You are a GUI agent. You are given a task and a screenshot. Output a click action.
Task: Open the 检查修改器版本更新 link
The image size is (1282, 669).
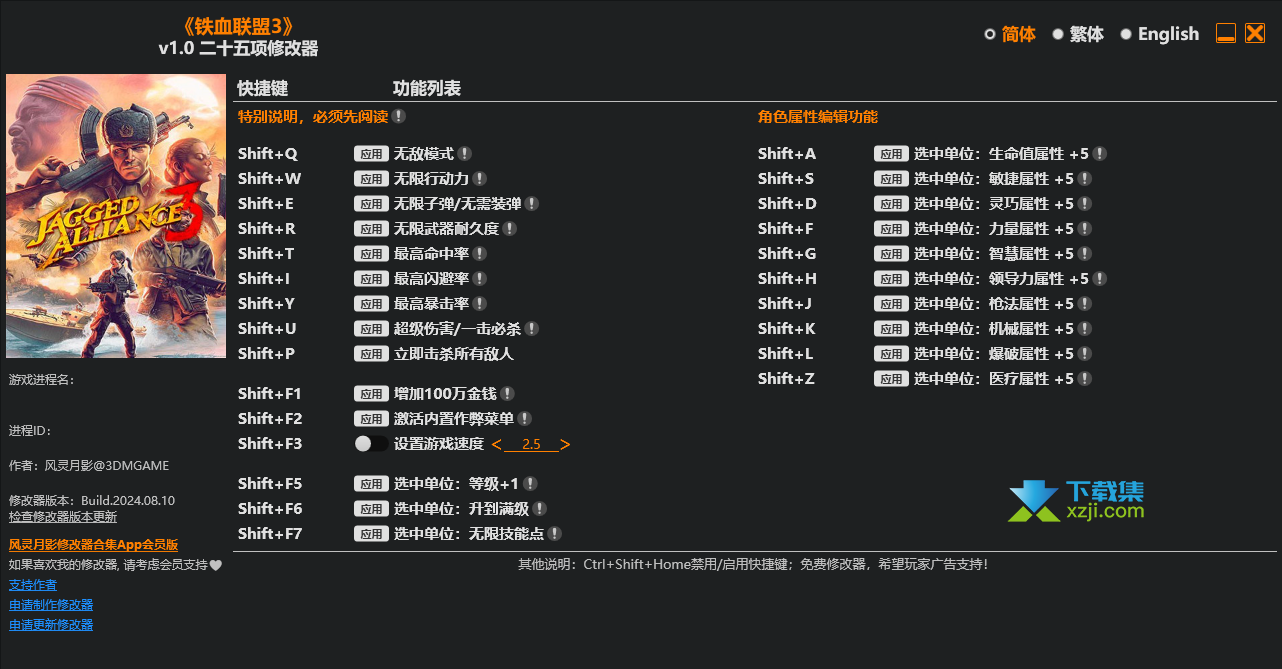click(x=63, y=517)
